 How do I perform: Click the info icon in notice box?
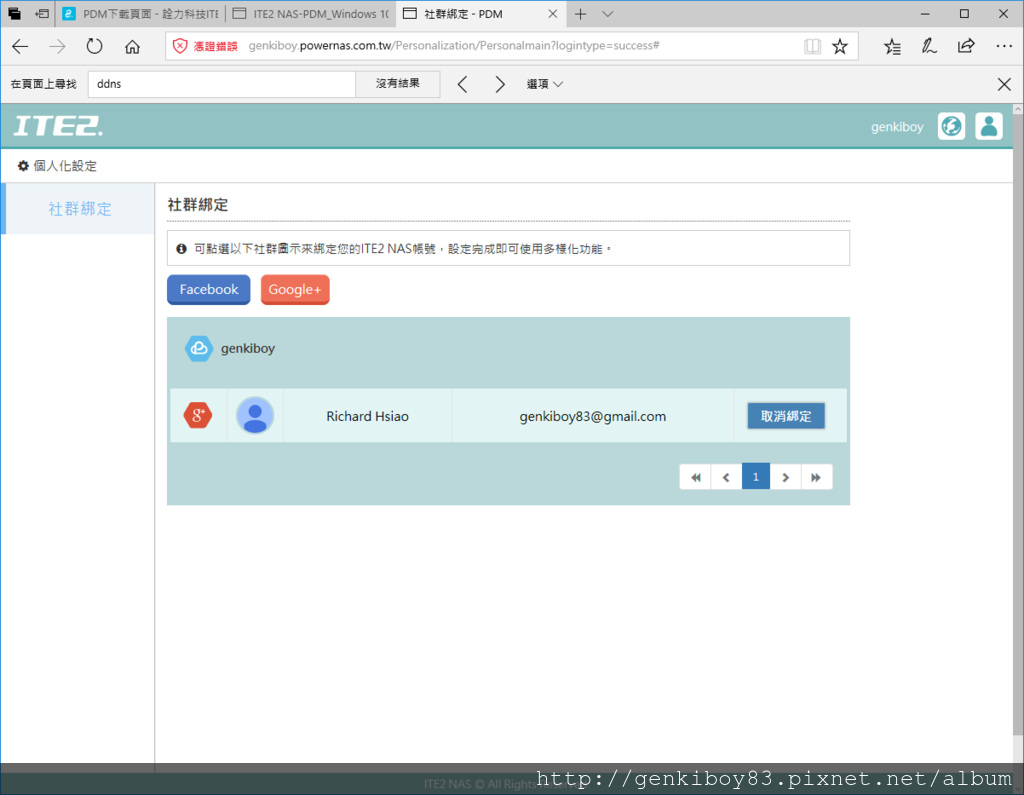(182, 249)
